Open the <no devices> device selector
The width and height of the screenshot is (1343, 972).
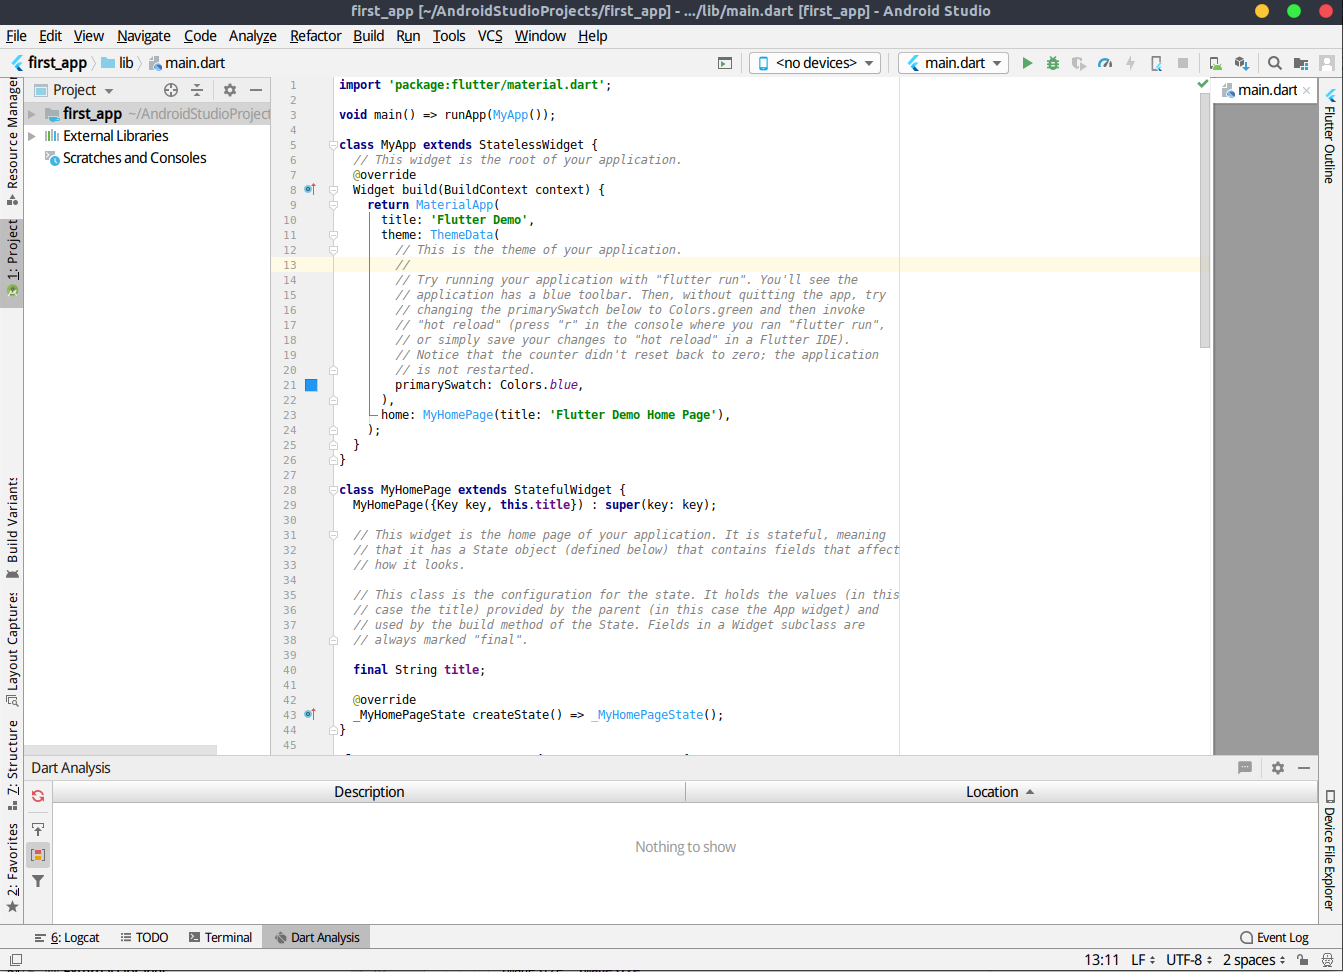[x=814, y=62]
